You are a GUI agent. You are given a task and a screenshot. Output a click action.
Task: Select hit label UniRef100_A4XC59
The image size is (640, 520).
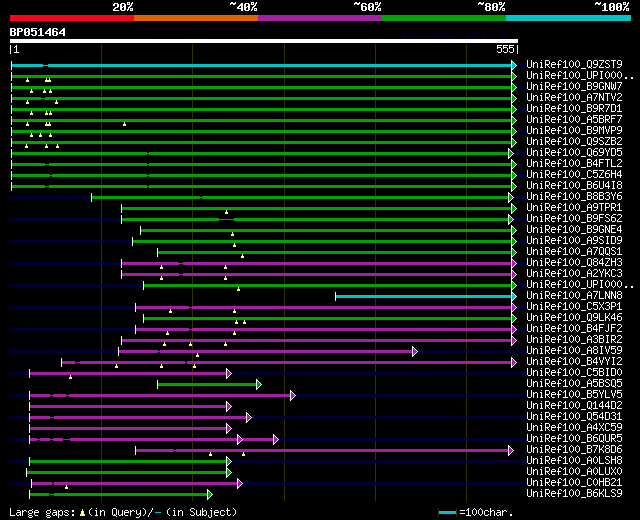[574, 428]
